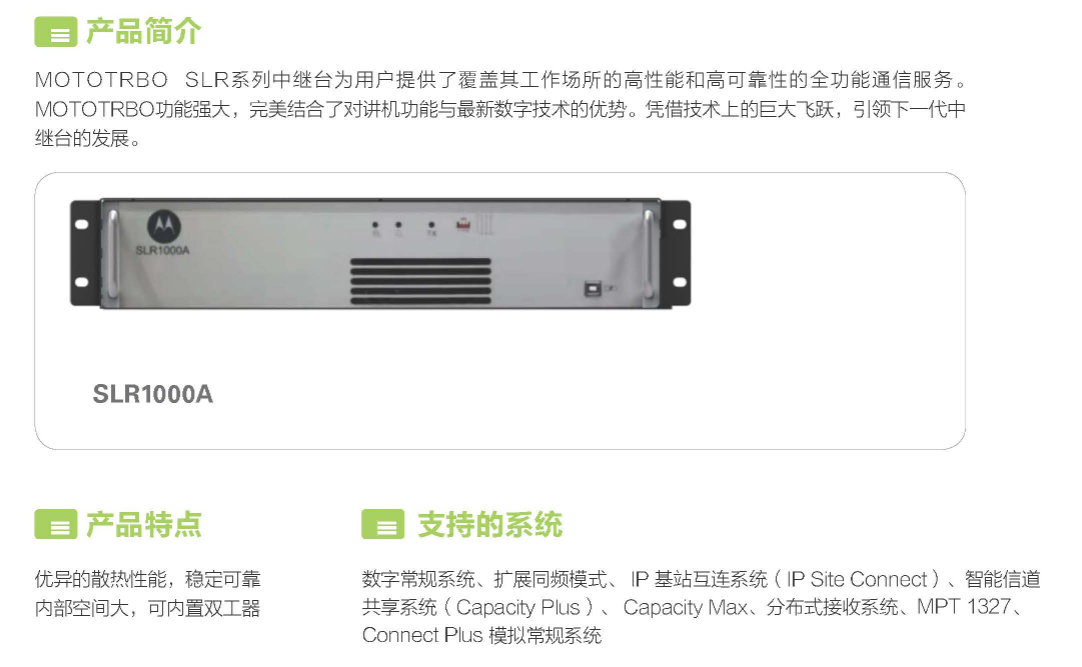Select the 产品简介 heading
The image size is (1082, 667).
coord(144,32)
